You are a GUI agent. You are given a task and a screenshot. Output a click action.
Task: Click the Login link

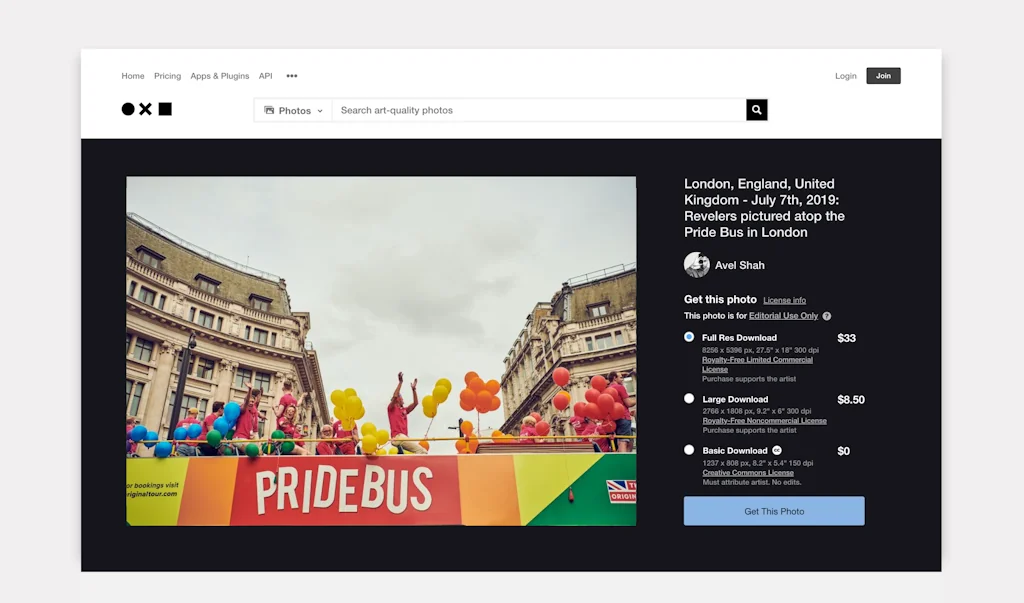[x=845, y=76]
